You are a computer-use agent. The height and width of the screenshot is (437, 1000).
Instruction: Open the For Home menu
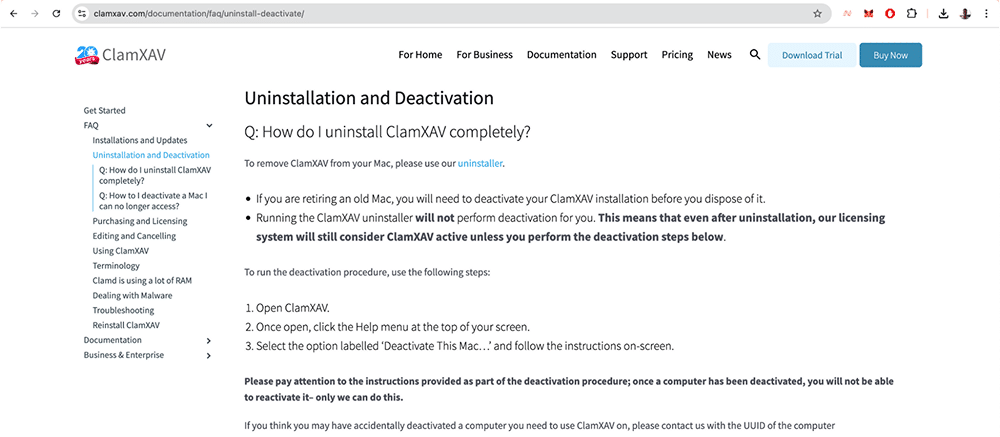(420, 55)
